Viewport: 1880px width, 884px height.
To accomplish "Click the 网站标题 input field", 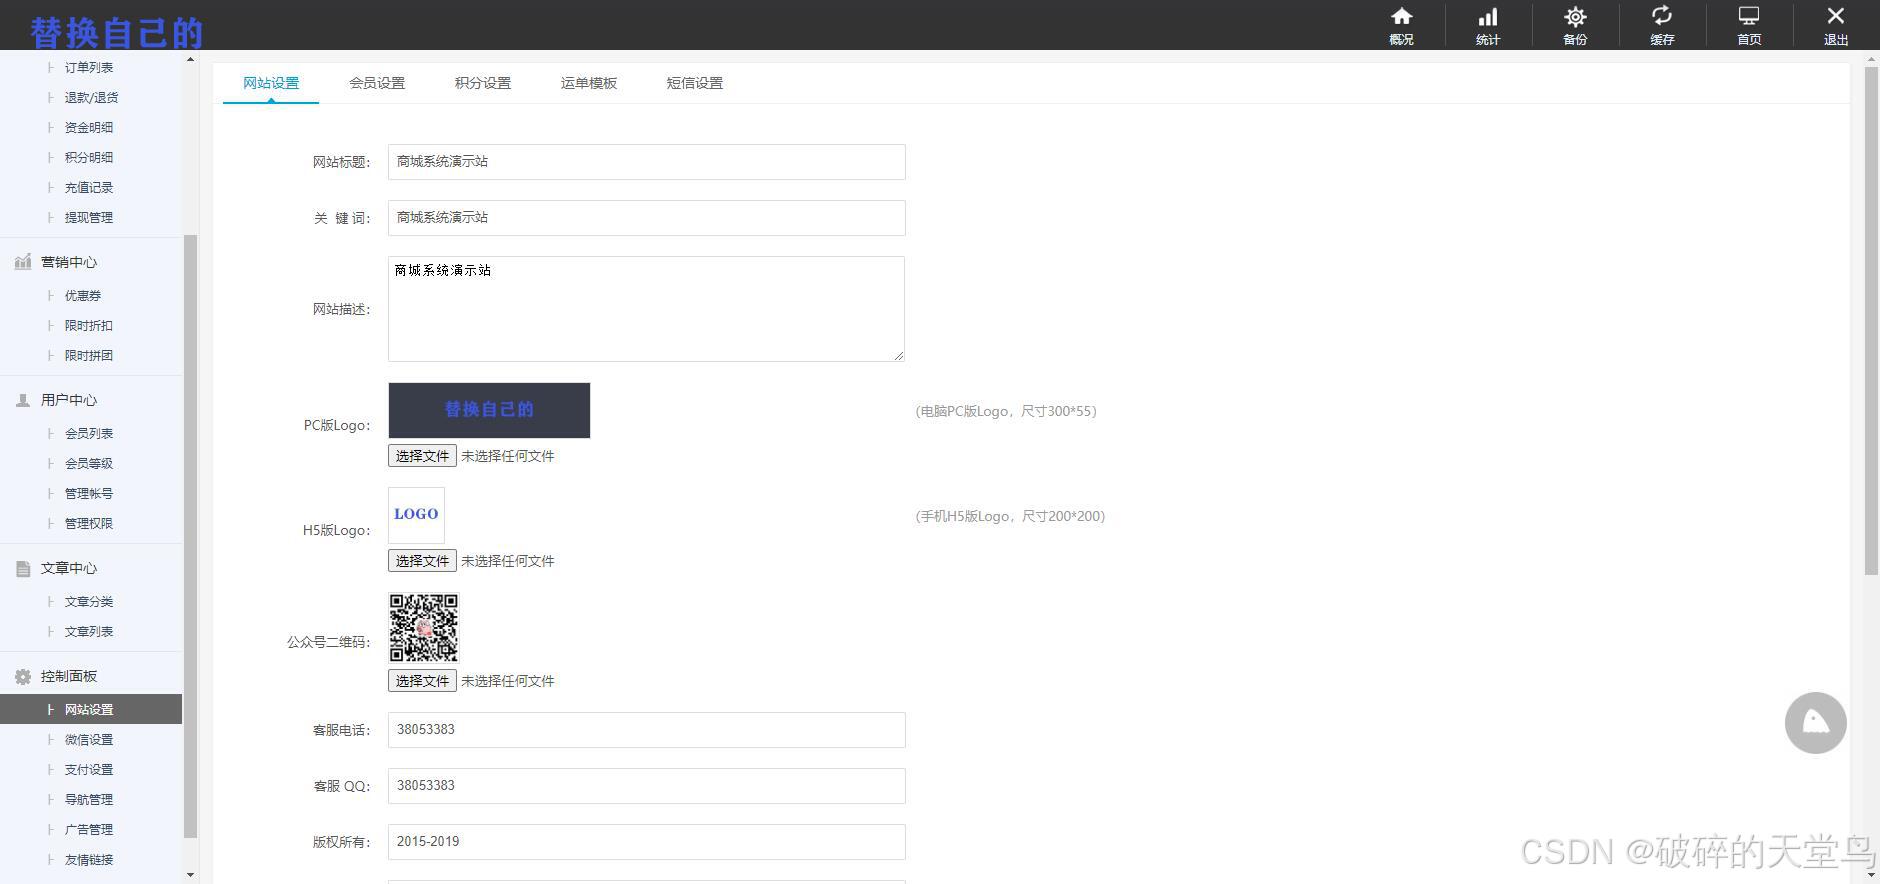I will (x=646, y=162).
